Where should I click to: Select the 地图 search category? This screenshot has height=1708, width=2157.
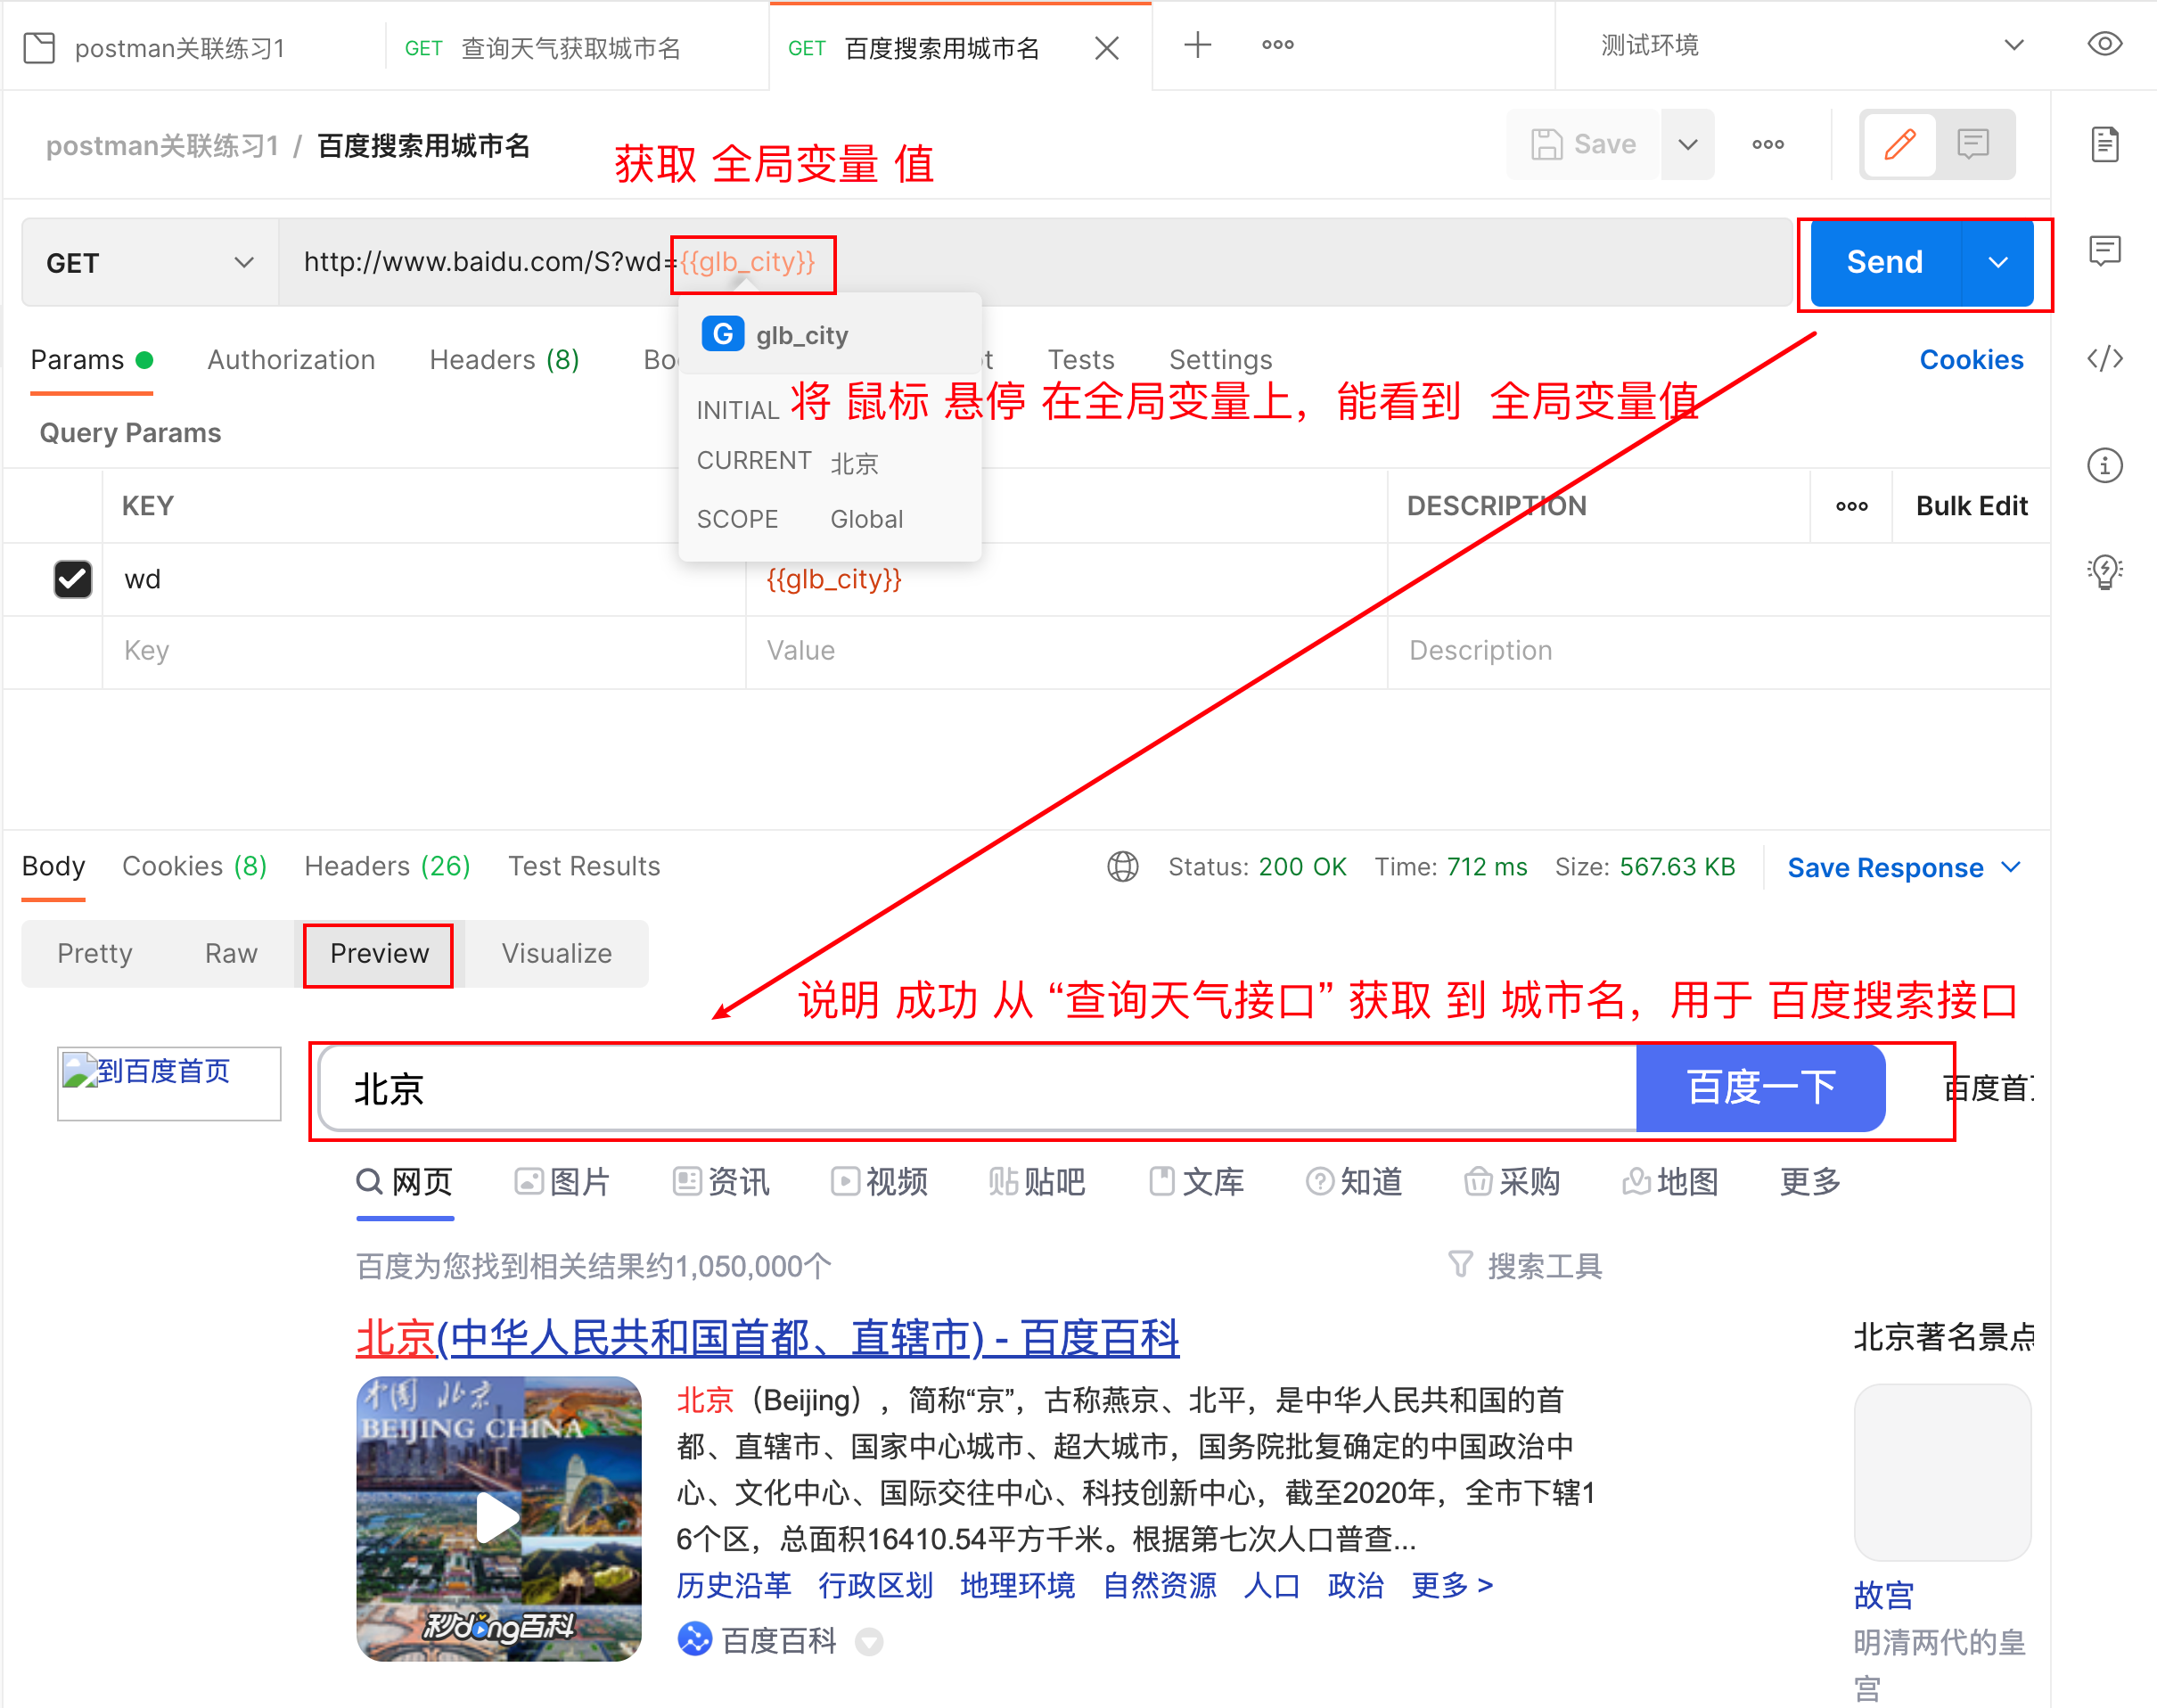click(1669, 1182)
